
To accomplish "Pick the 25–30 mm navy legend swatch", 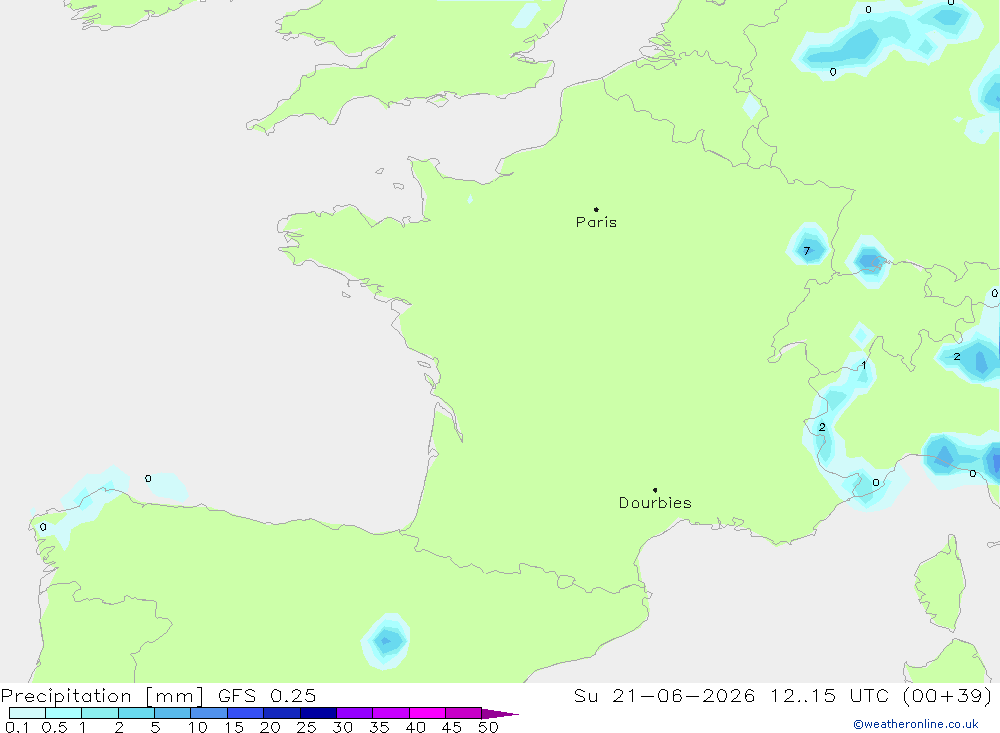I will click(318, 713).
